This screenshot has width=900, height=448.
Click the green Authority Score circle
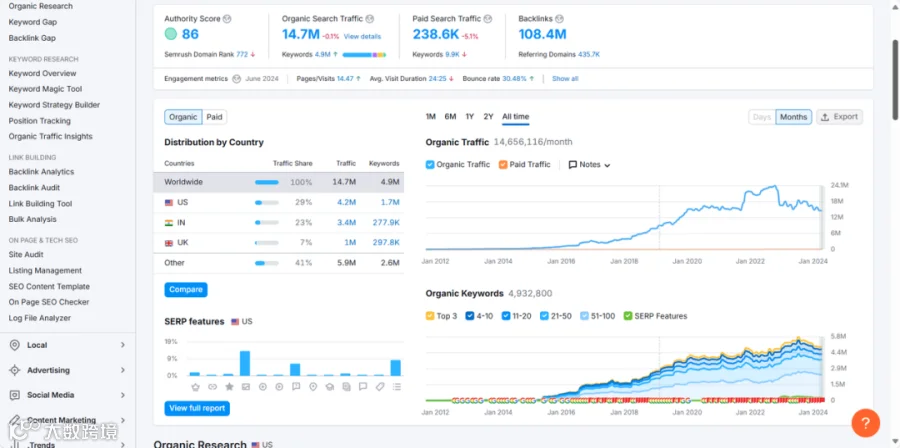(170, 34)
